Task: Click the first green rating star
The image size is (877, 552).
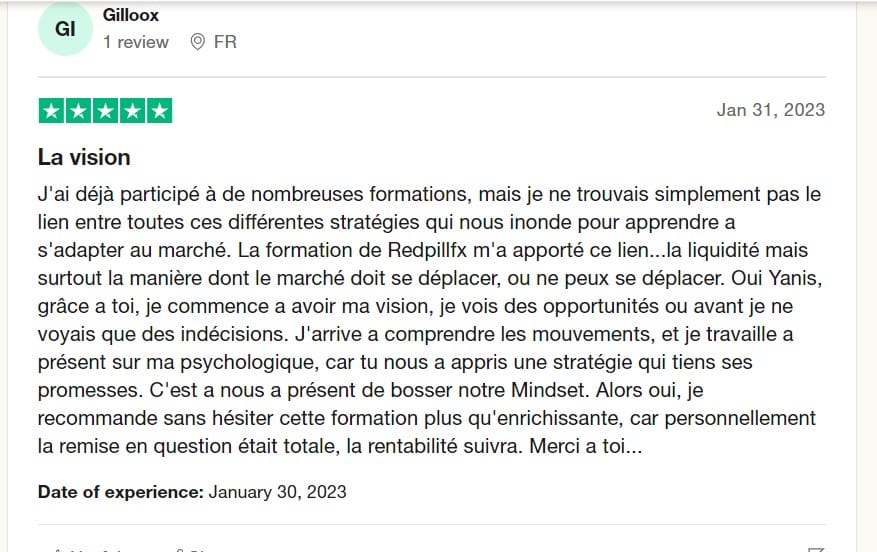Action: click(x=51, y=111)
